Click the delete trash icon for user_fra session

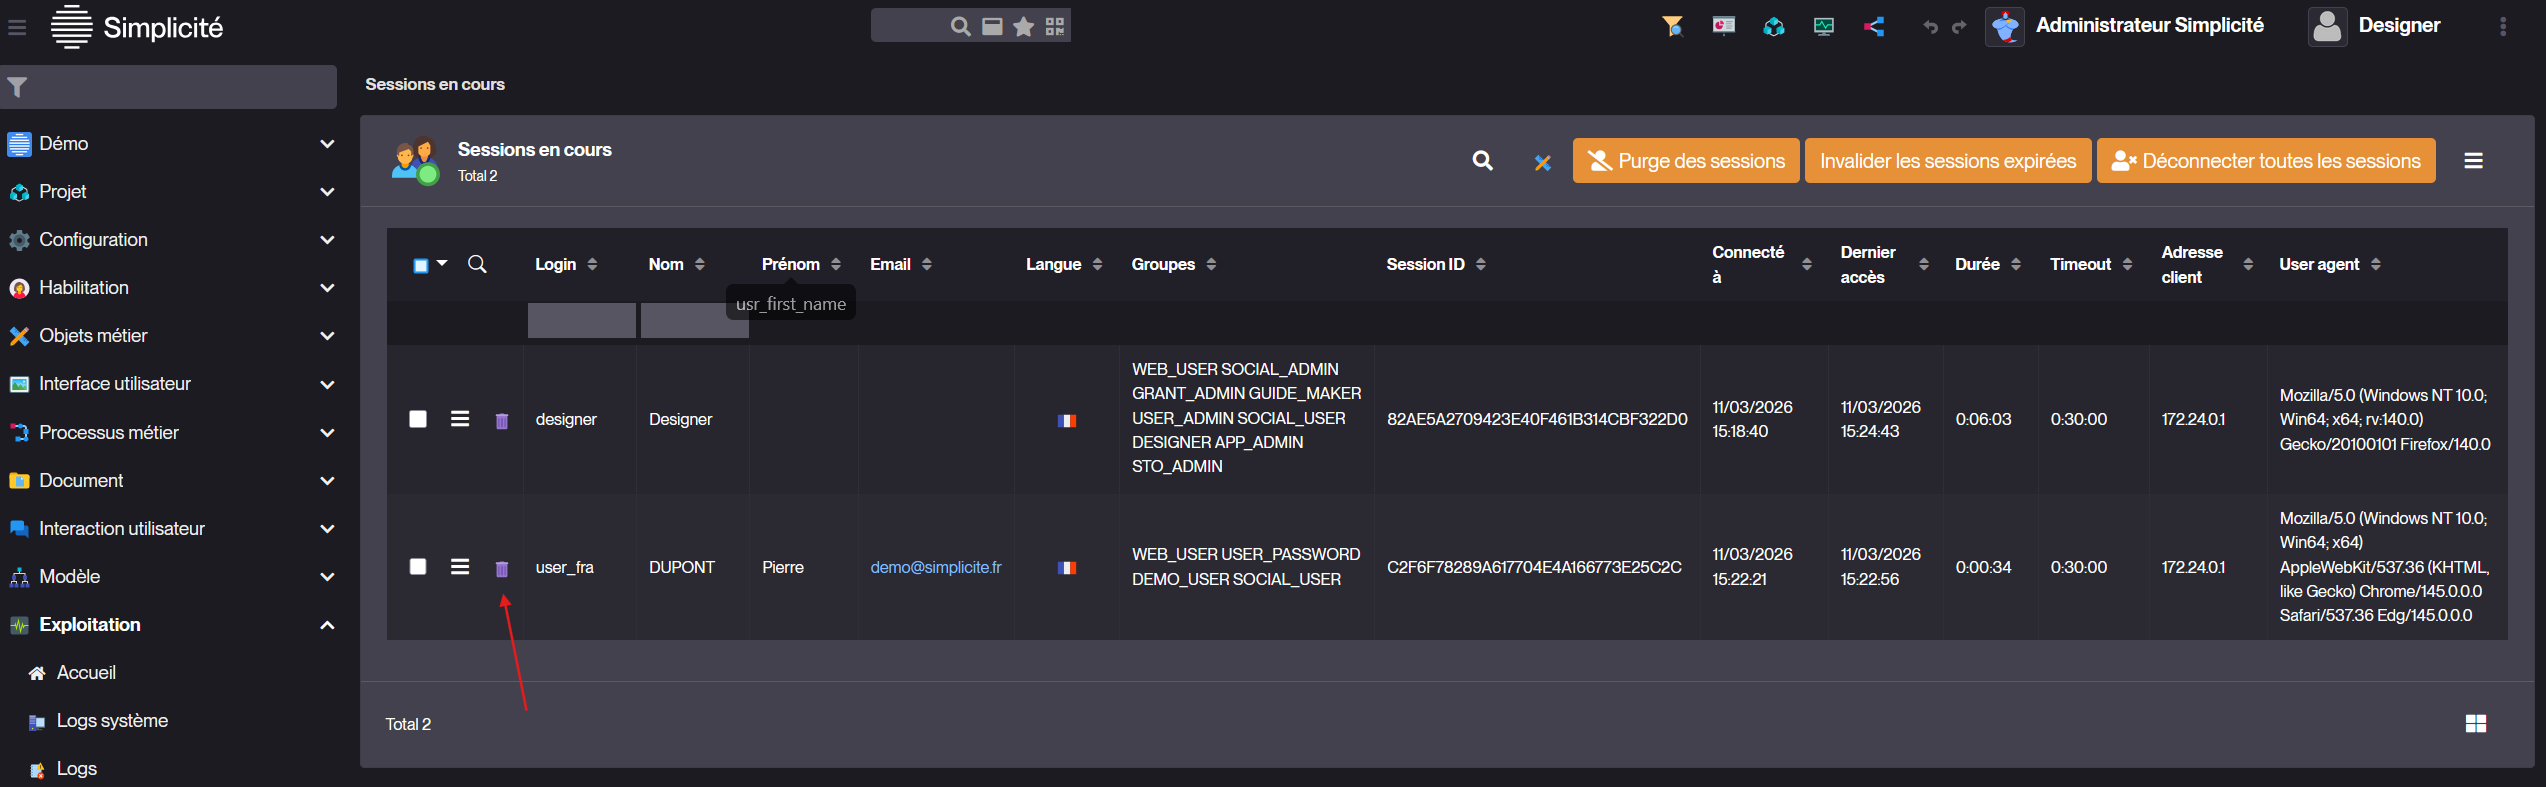click(502, 569)
